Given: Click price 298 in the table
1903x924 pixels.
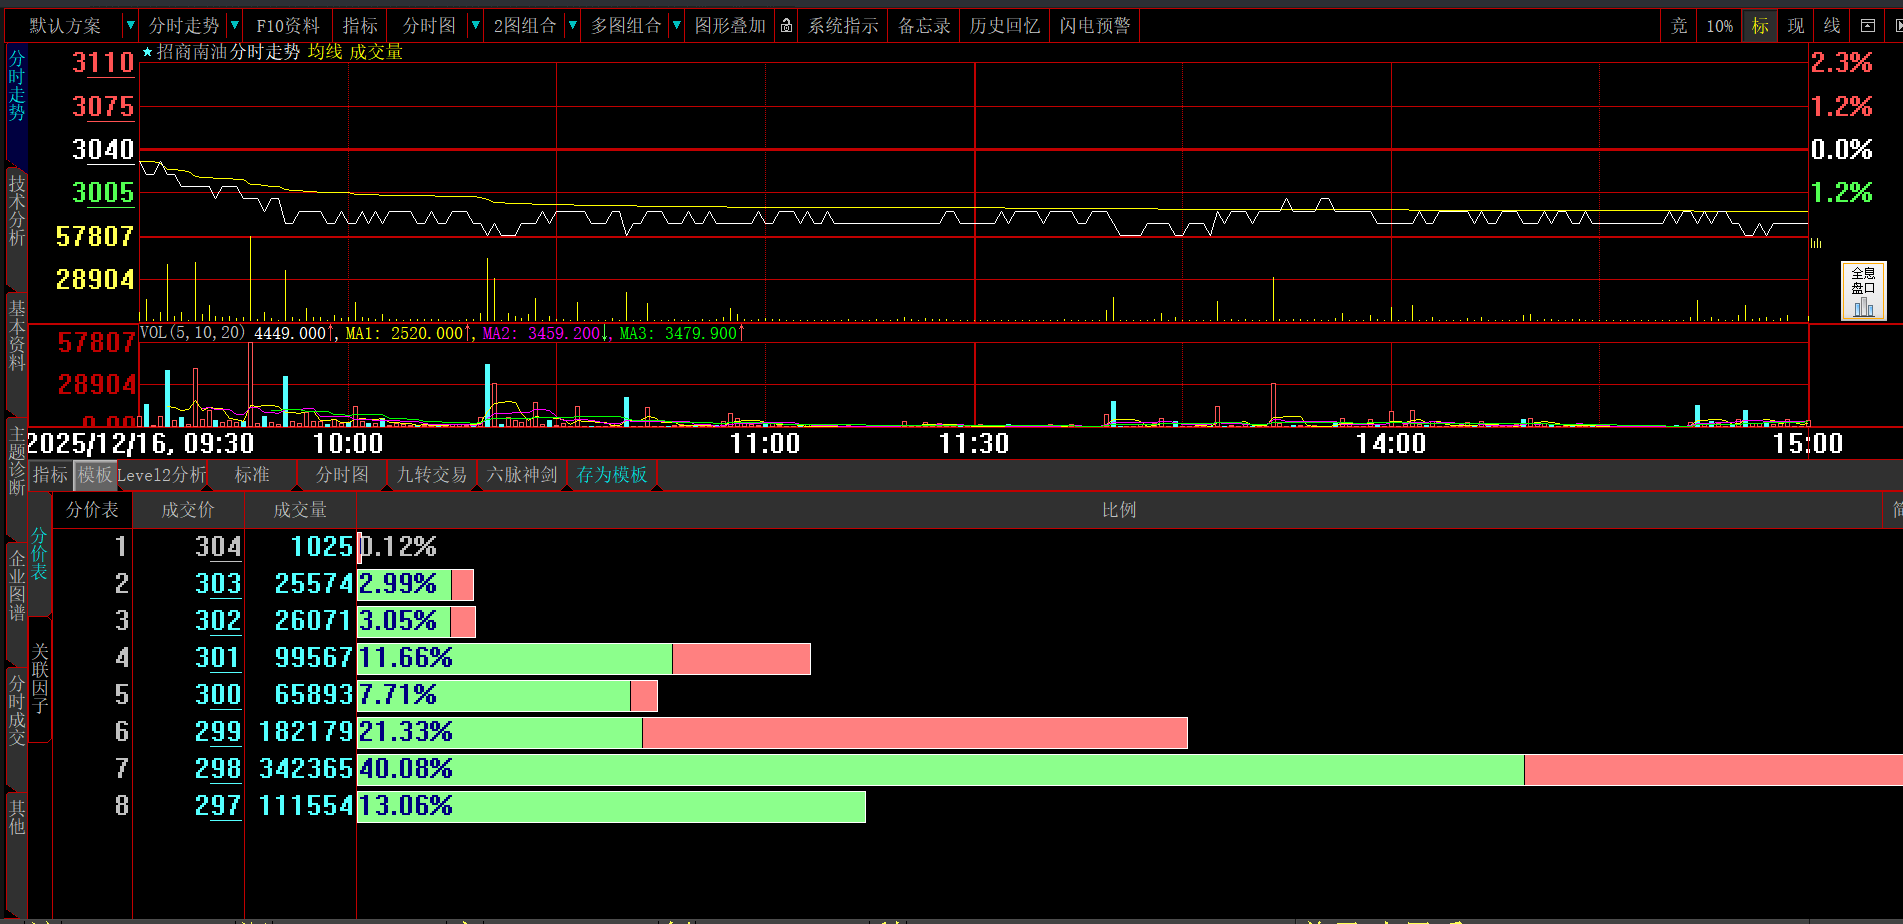Looking at the screenshot, I should 218,769.
